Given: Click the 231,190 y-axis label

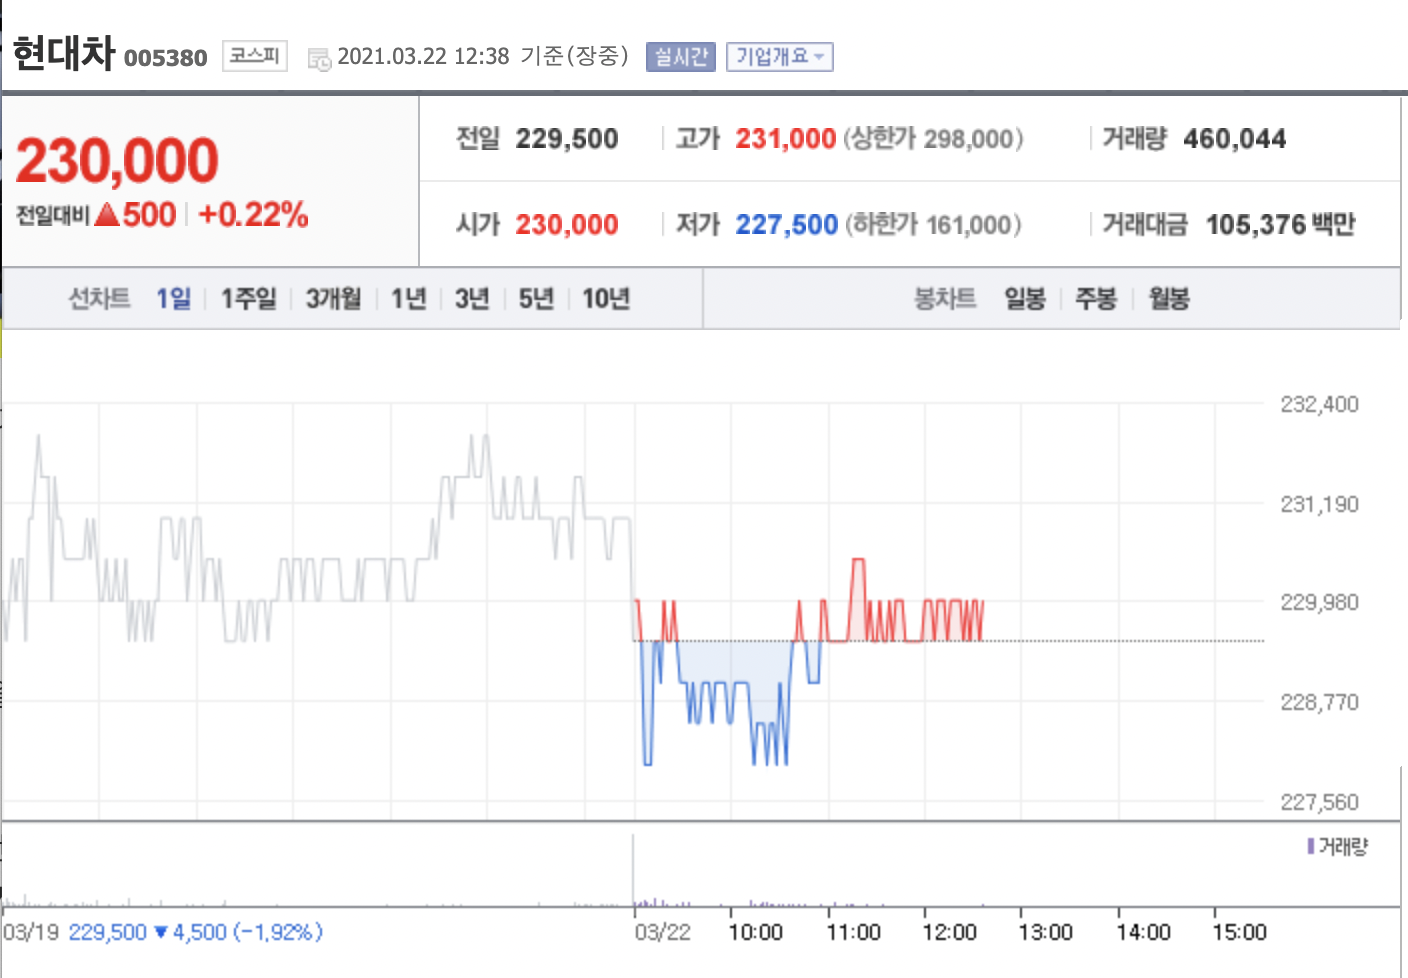Looking at the screenshot, I should pos(1320,504).
